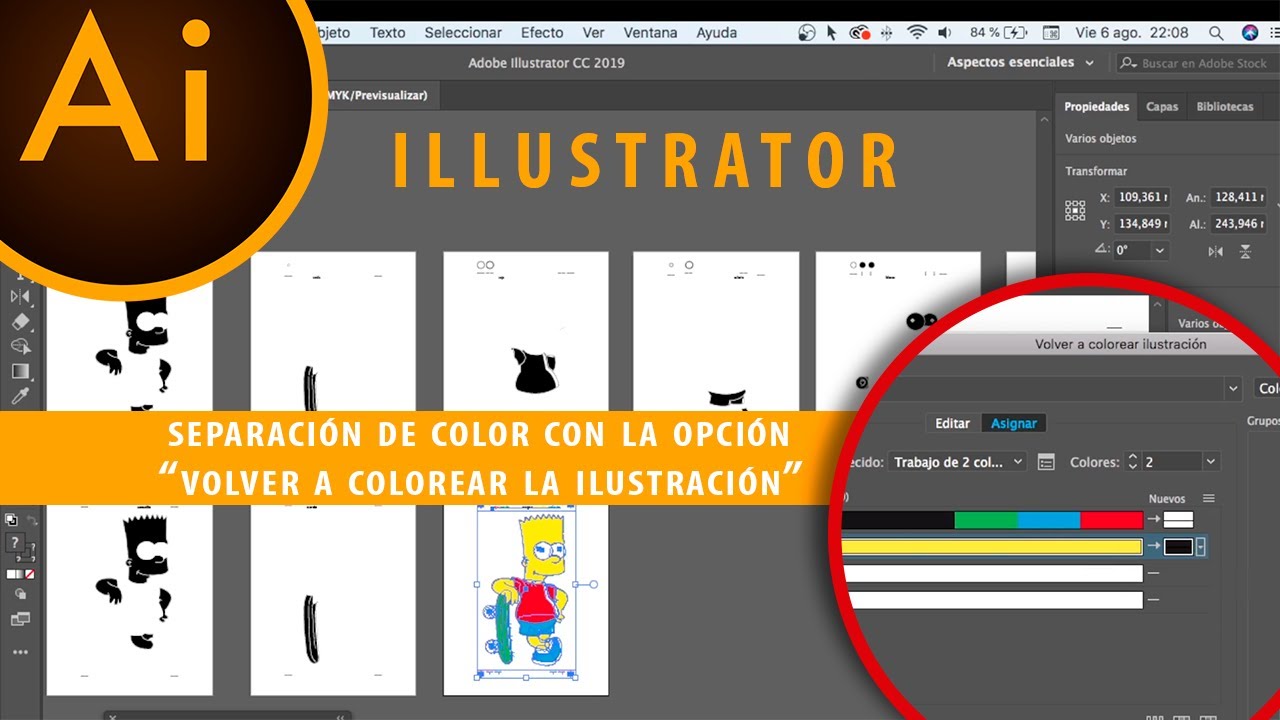Open the Ayuda menu

pyautogui.click(x=717, y=33)
